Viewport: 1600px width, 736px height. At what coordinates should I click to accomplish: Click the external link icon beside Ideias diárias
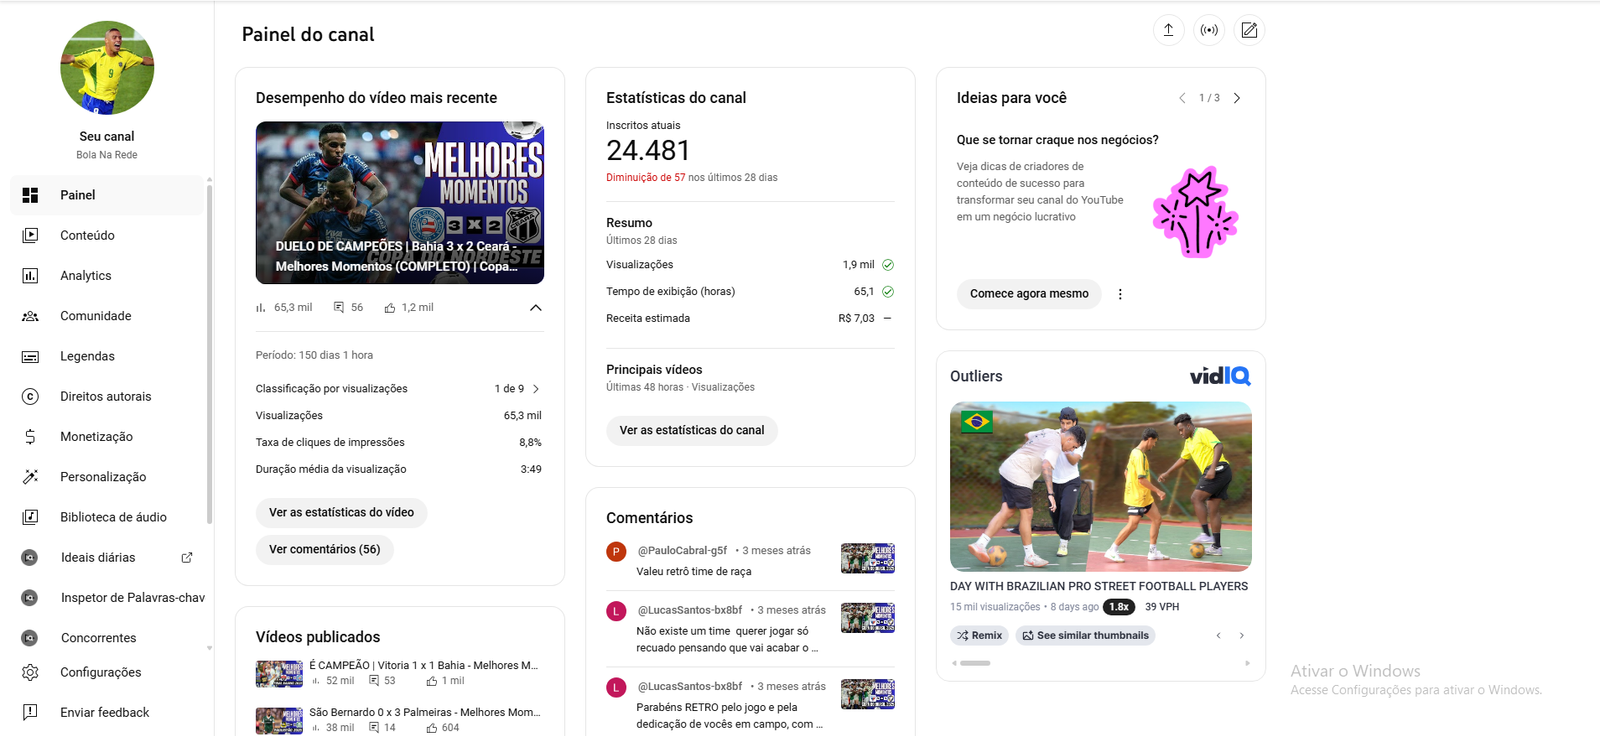[x=186, y=557]
